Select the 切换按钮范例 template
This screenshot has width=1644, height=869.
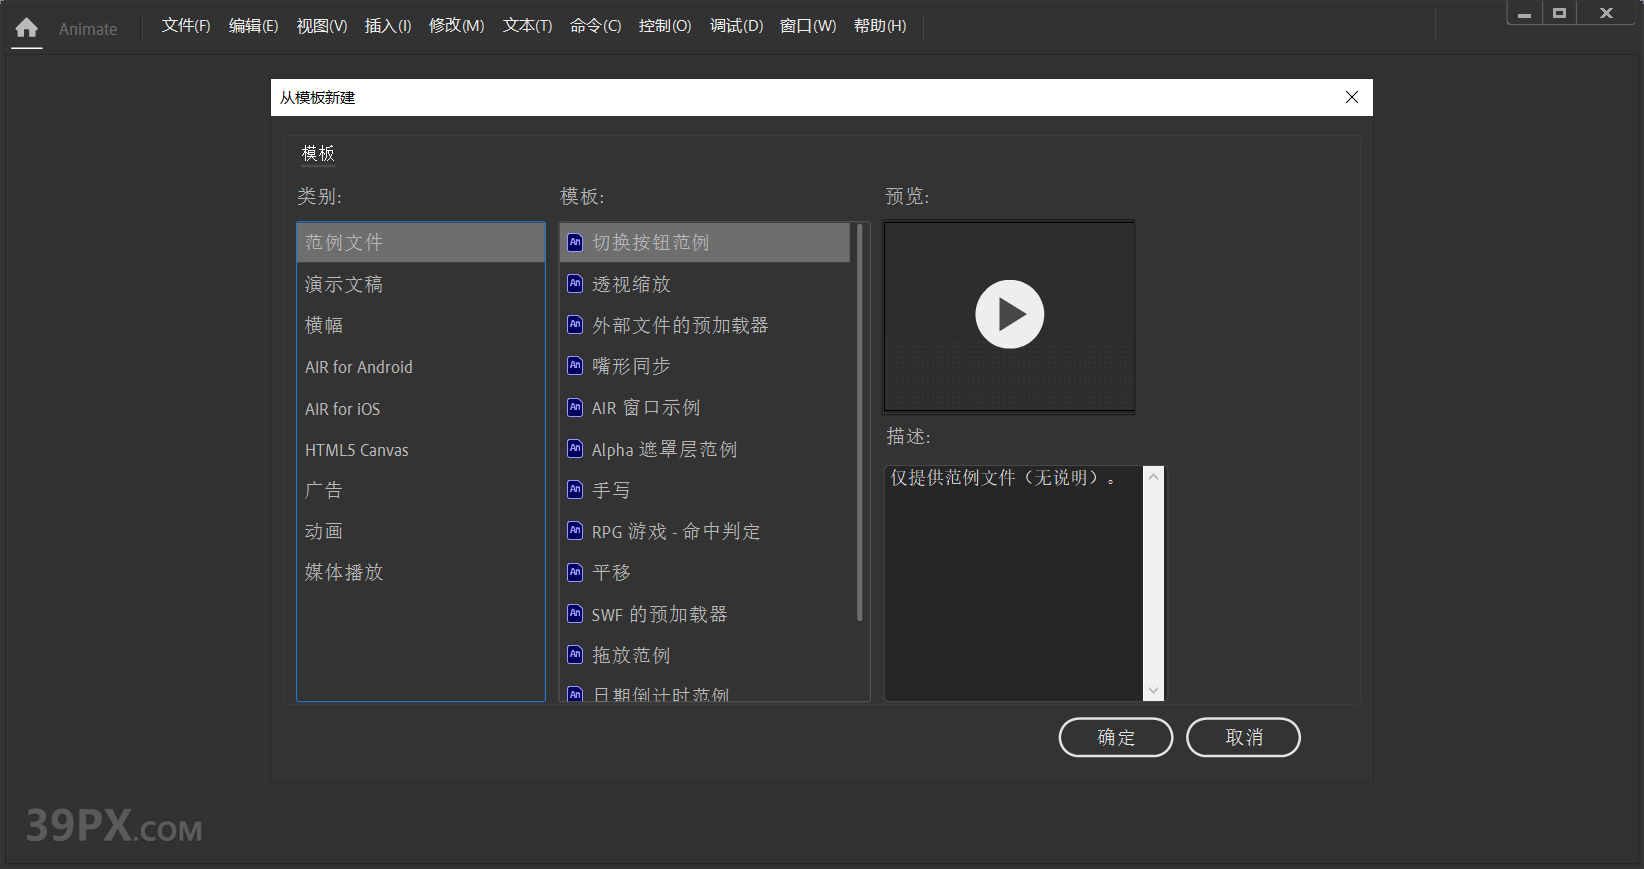pos(705,242)
